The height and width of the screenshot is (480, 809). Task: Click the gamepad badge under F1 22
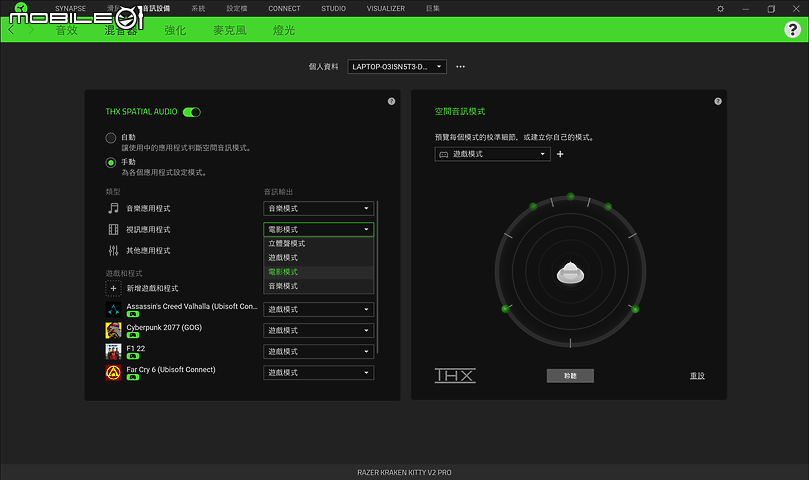pyautogui.click(x=133, y=356)
